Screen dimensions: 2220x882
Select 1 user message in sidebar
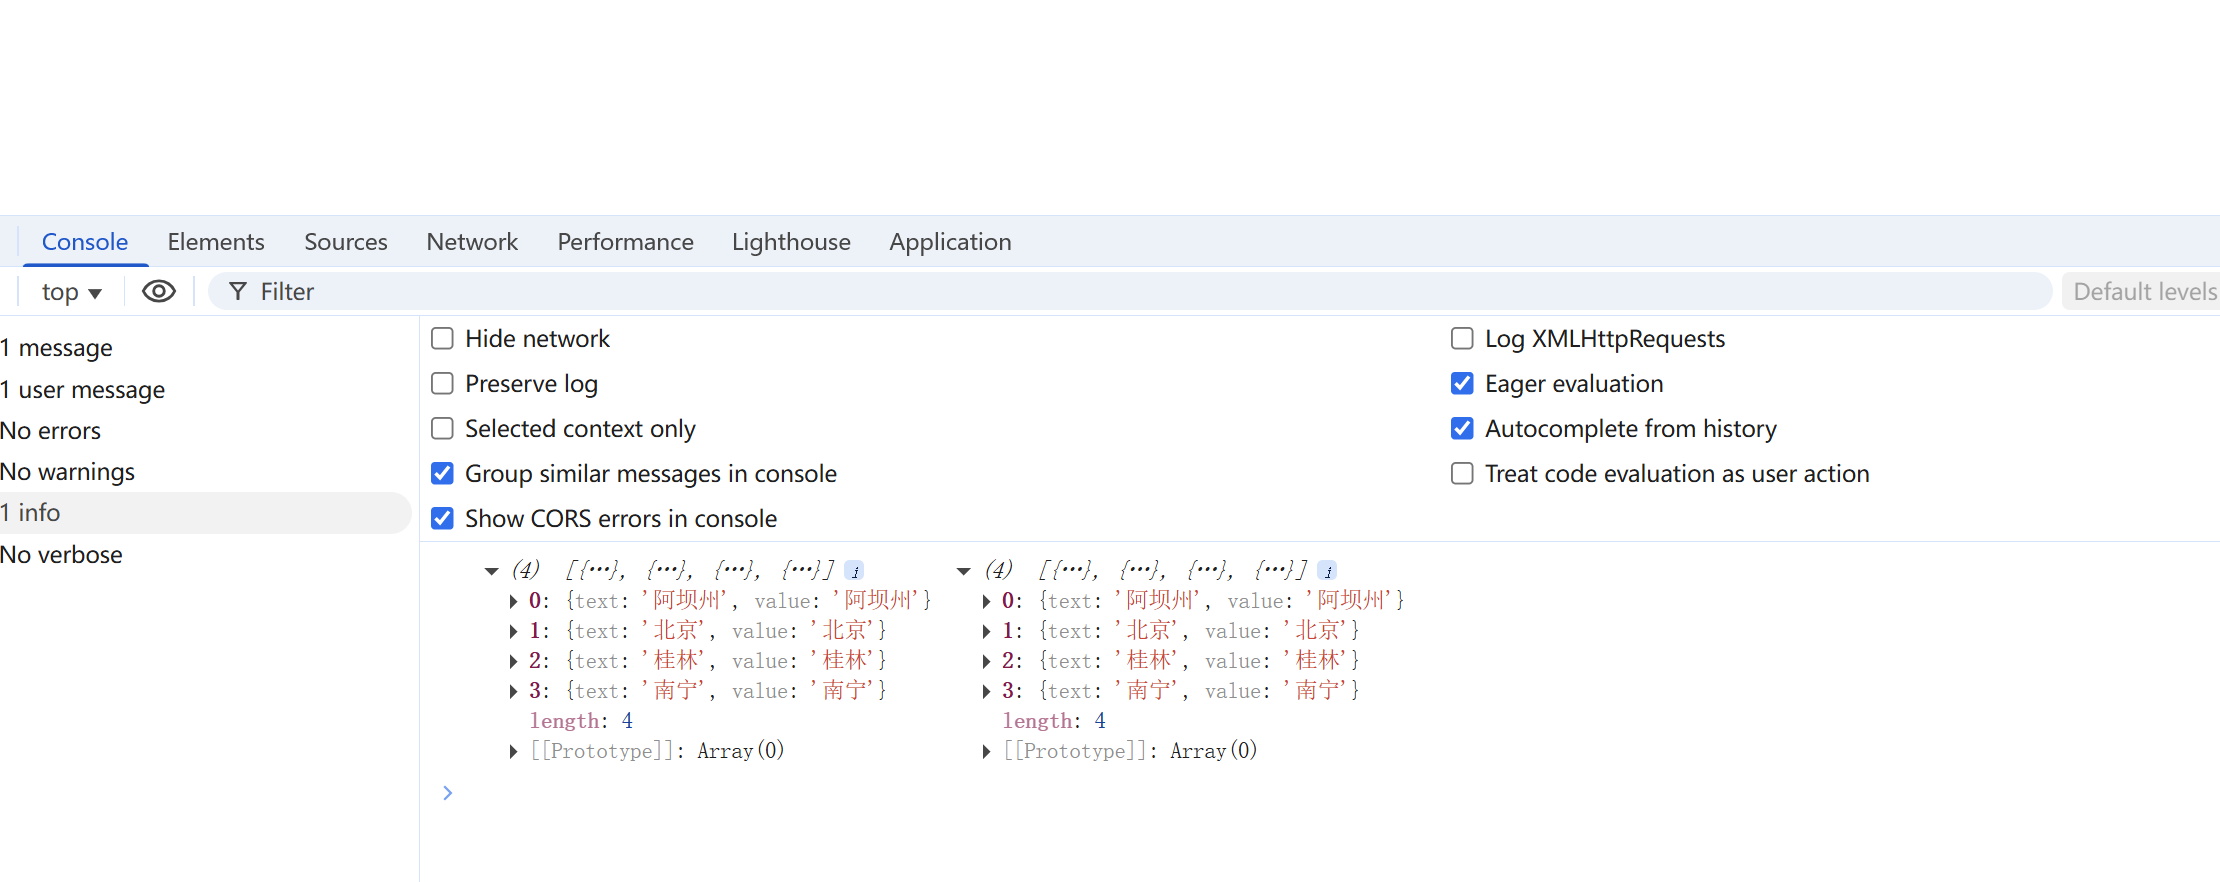click(83, 390)
